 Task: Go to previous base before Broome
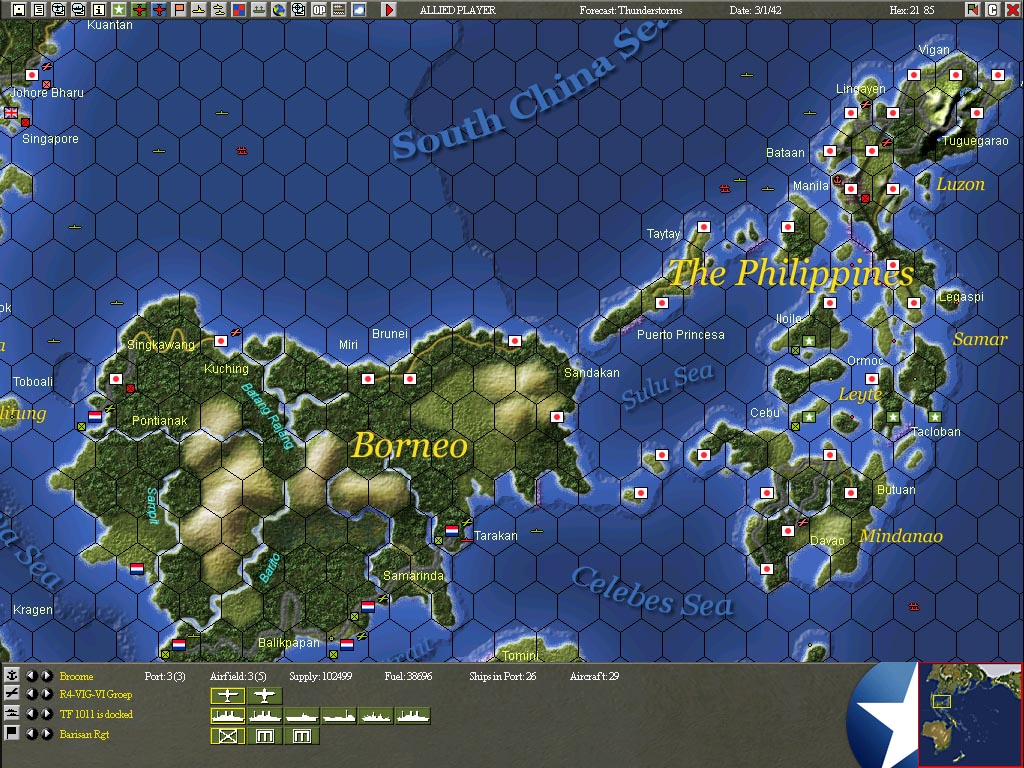[31, 675]
